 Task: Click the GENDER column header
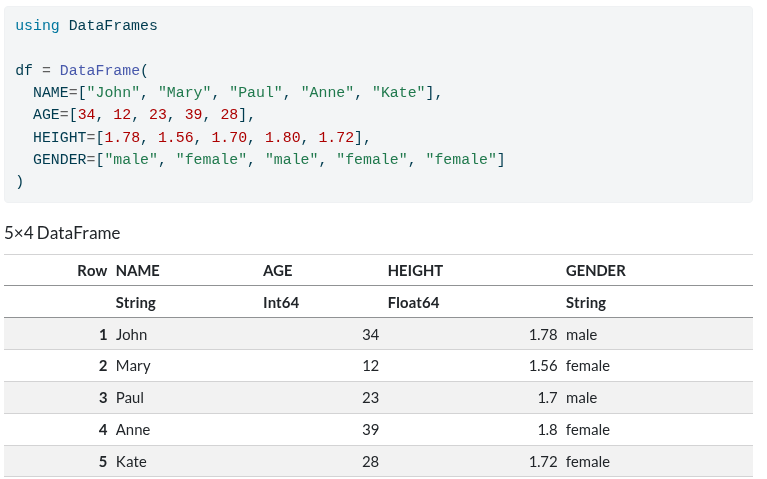click(x=595, y=270)
